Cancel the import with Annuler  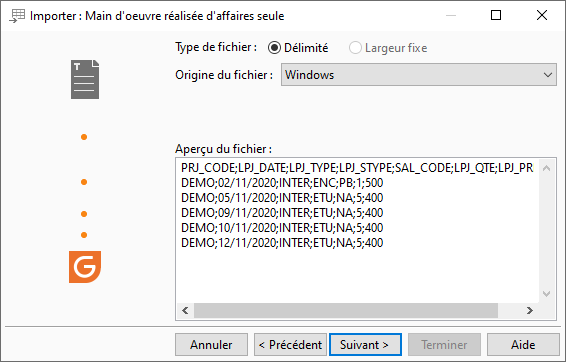pyautogui.click(x=212, y=345)
